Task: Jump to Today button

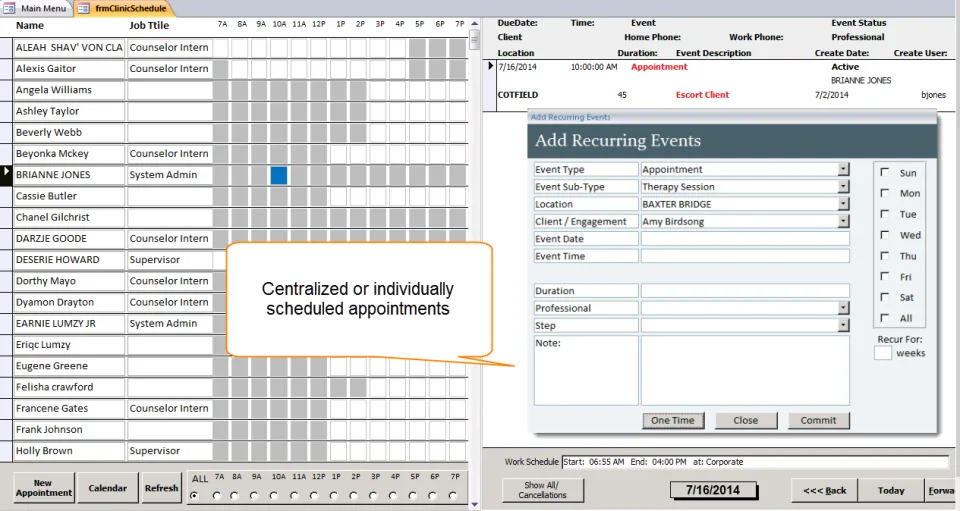Action: 891,490
